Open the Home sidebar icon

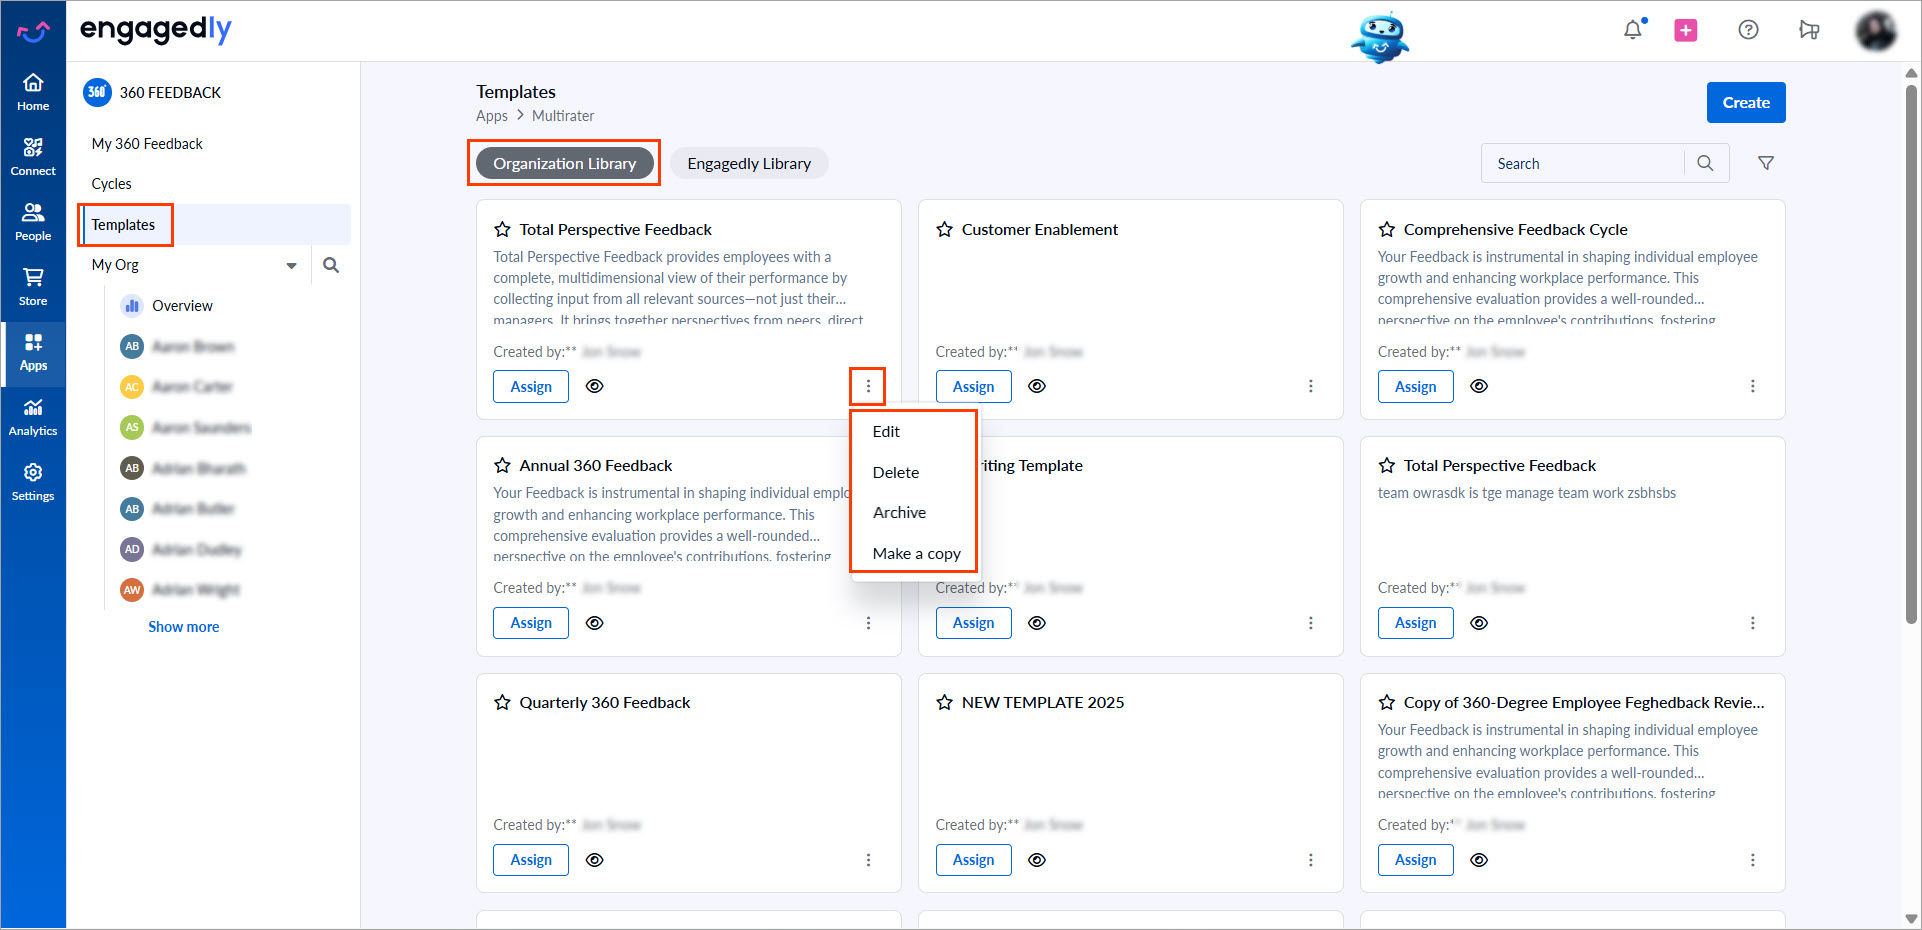point(33,91)
